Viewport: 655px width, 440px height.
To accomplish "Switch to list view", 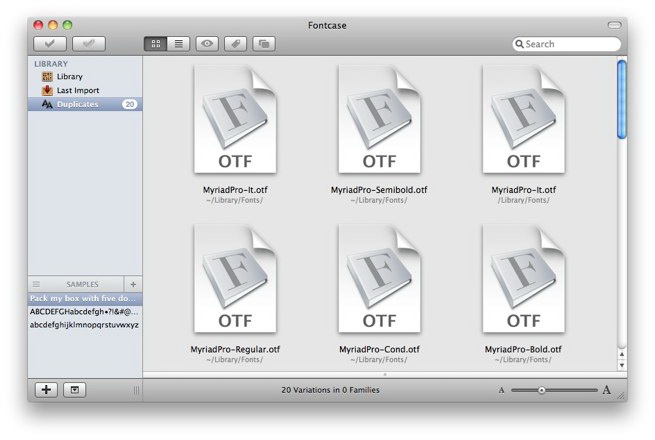I will click(x=178, y=43).
